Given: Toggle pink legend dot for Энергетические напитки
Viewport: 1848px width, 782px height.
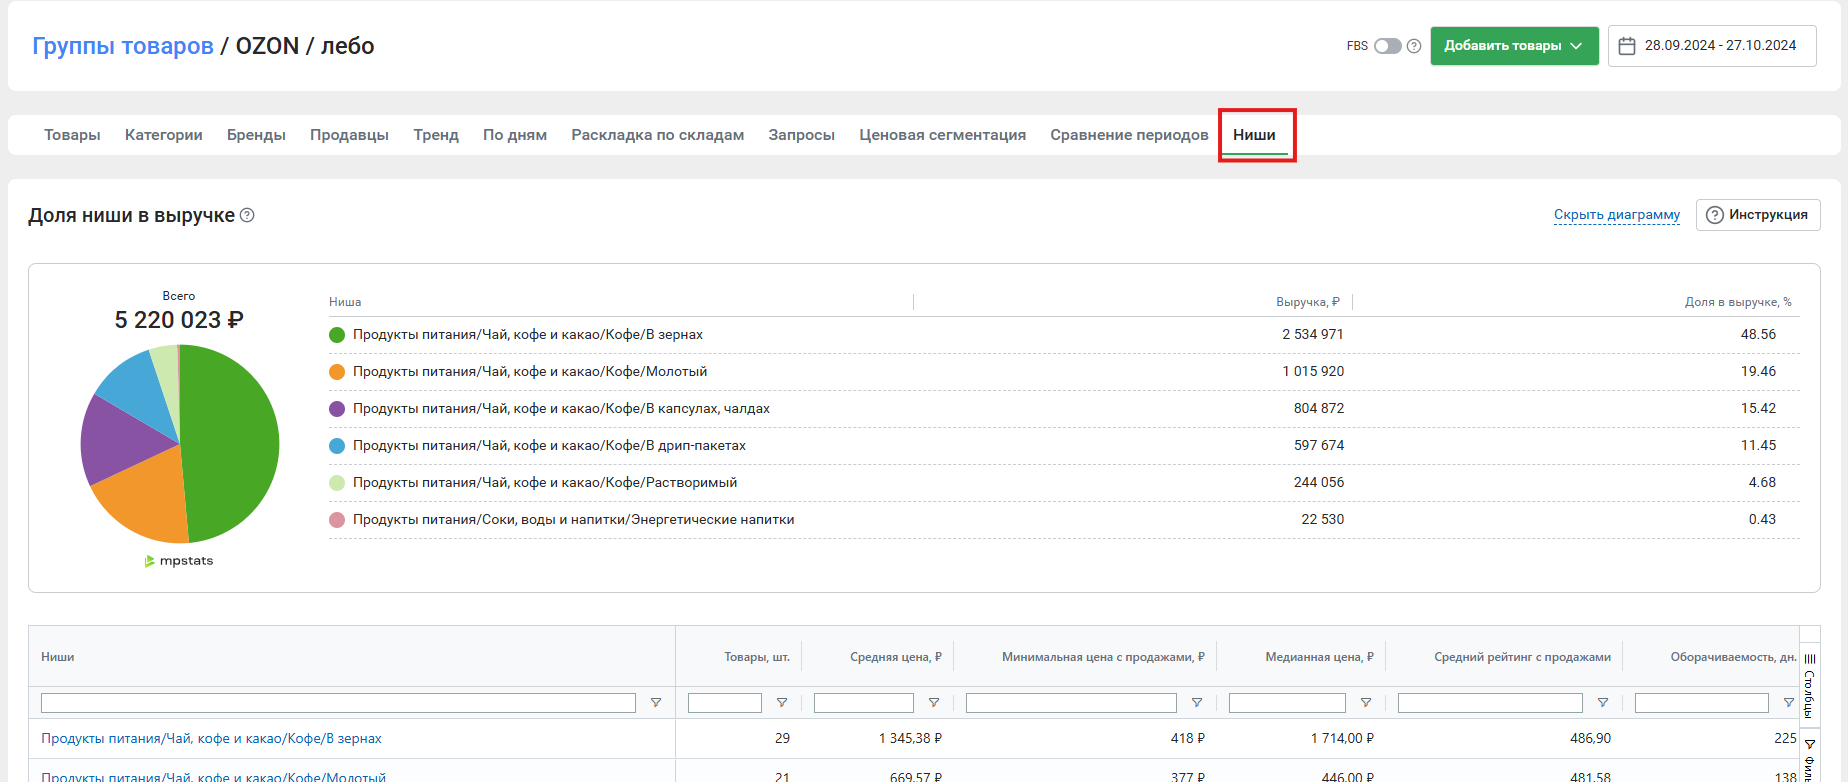Looking at the screenshot, I should click(x=337, y=520).
